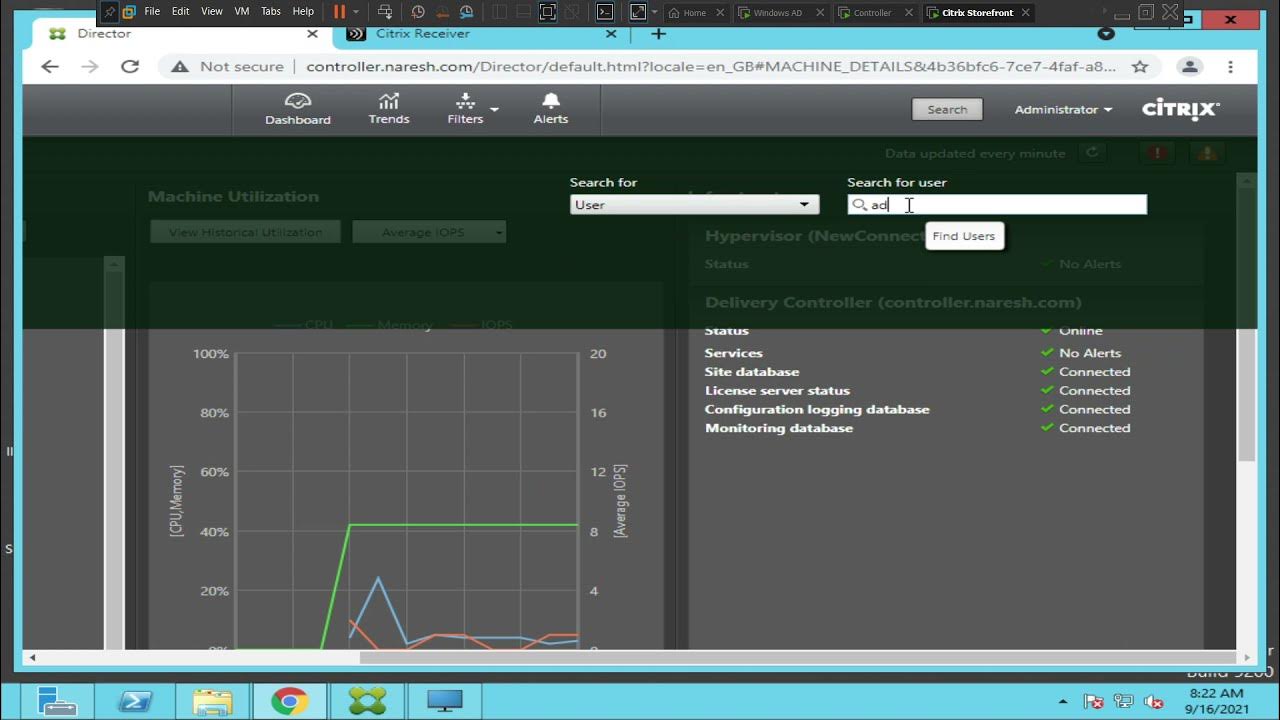This screenshot has width=1280, height=720.
Task: Click the red critical alert indicator
Action: [1157, 153]
